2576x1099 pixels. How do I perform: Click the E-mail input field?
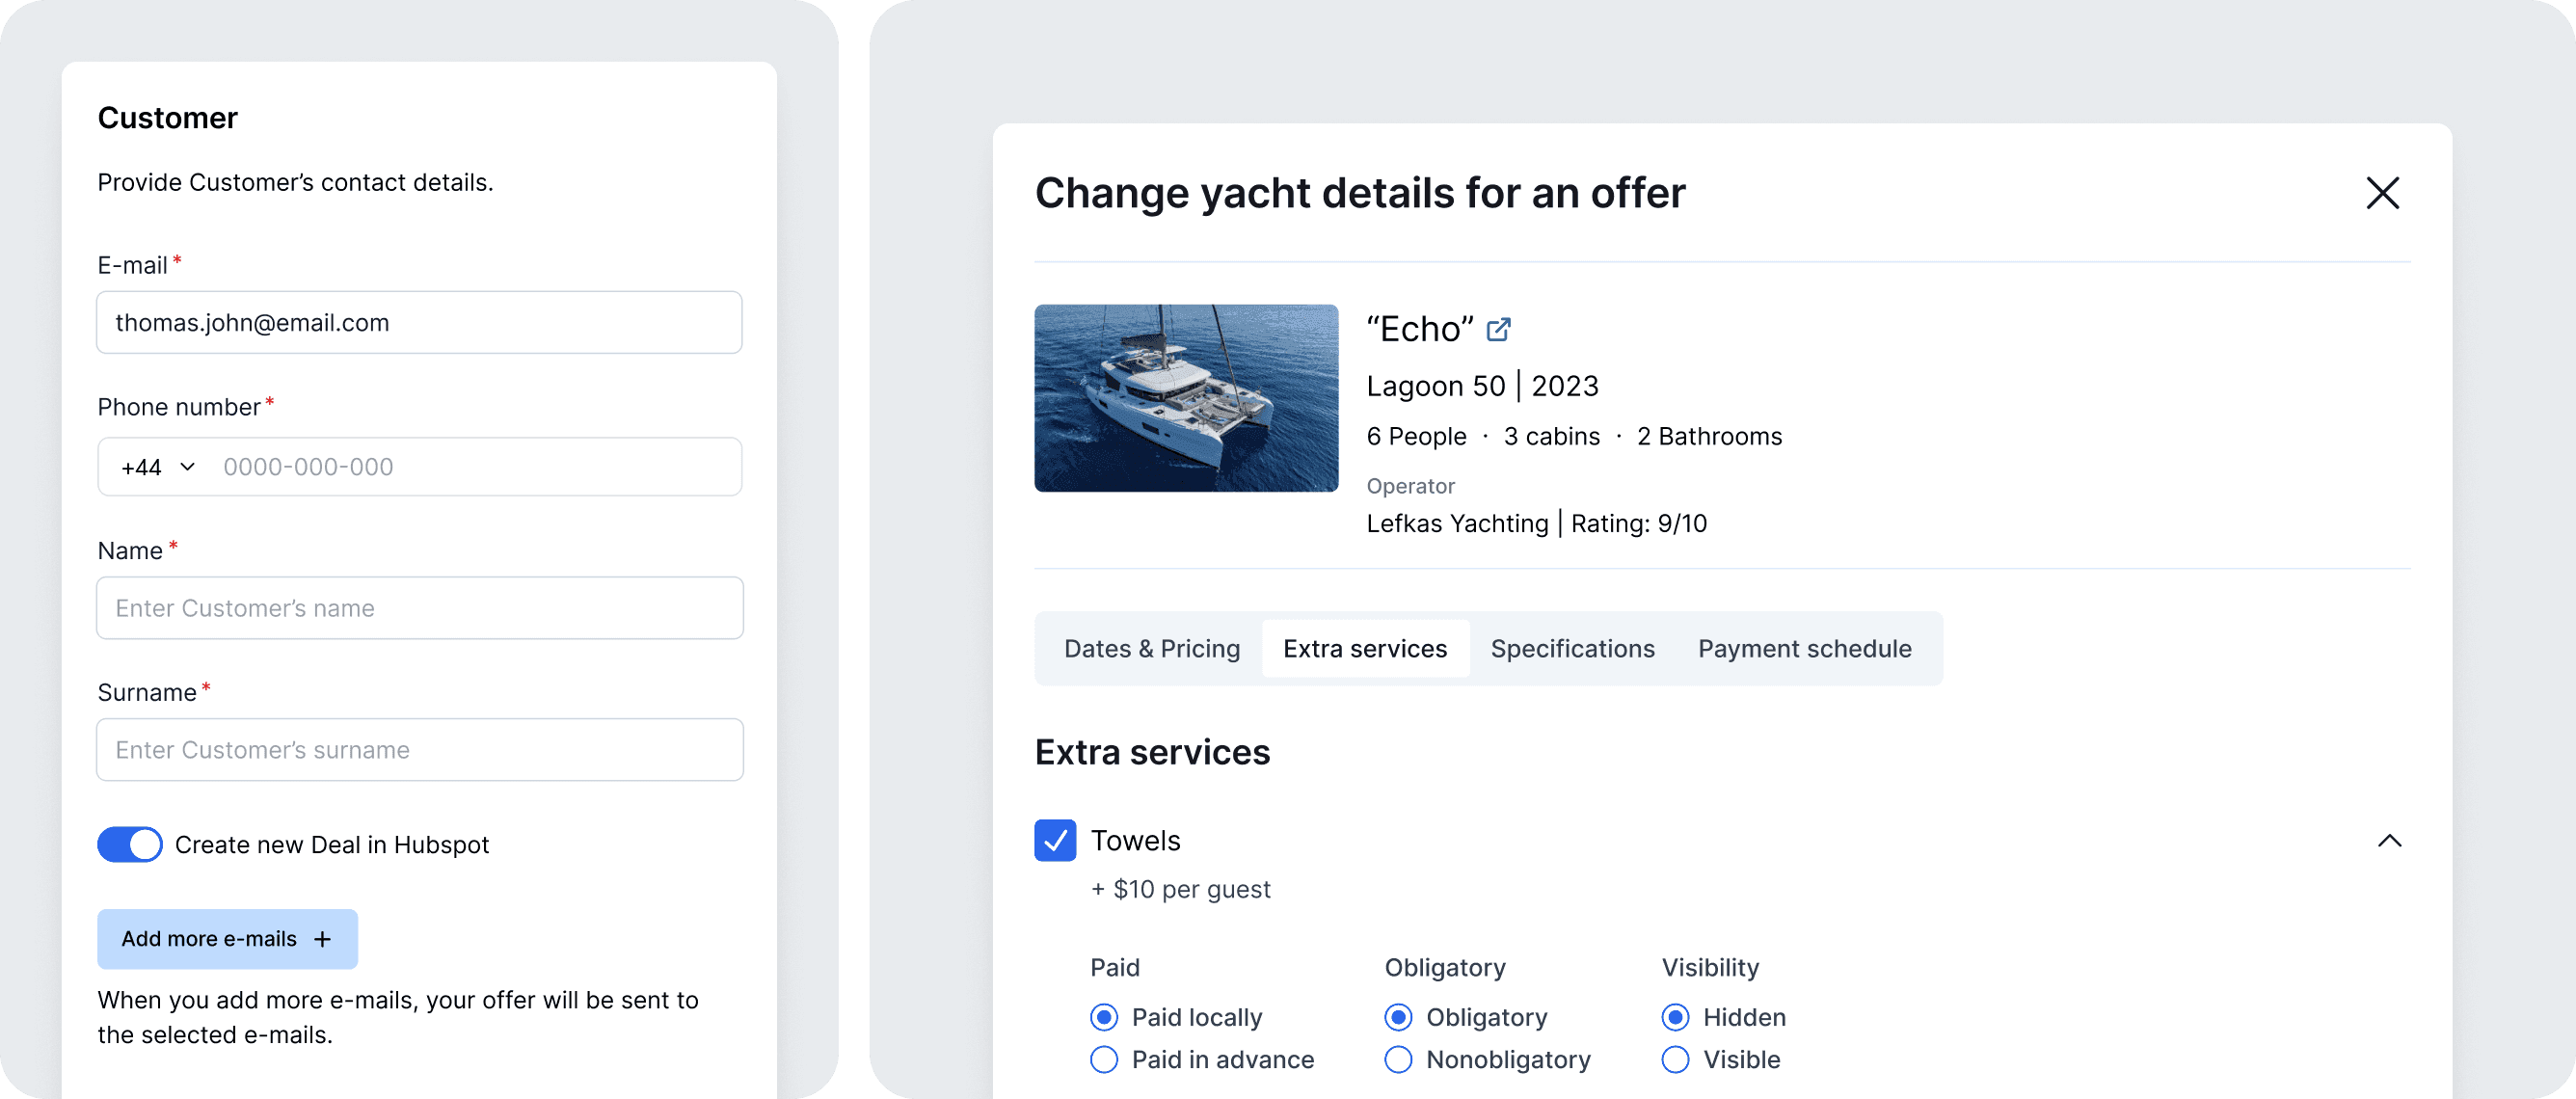coord(419,323)
